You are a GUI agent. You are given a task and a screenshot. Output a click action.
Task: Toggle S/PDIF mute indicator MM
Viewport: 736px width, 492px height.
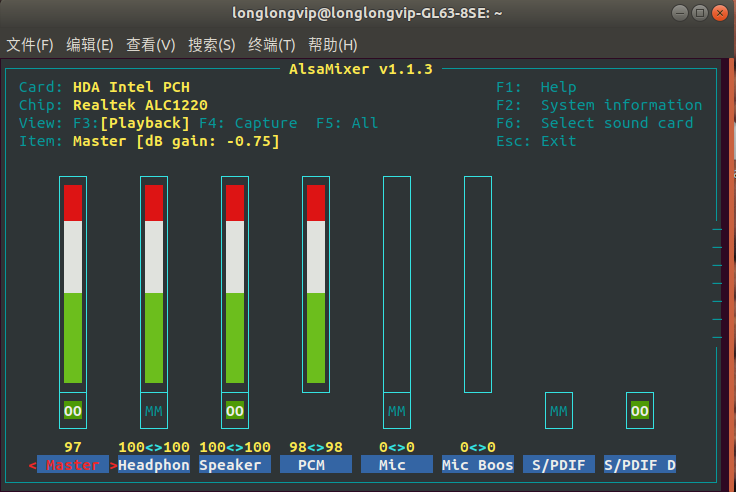559,411
